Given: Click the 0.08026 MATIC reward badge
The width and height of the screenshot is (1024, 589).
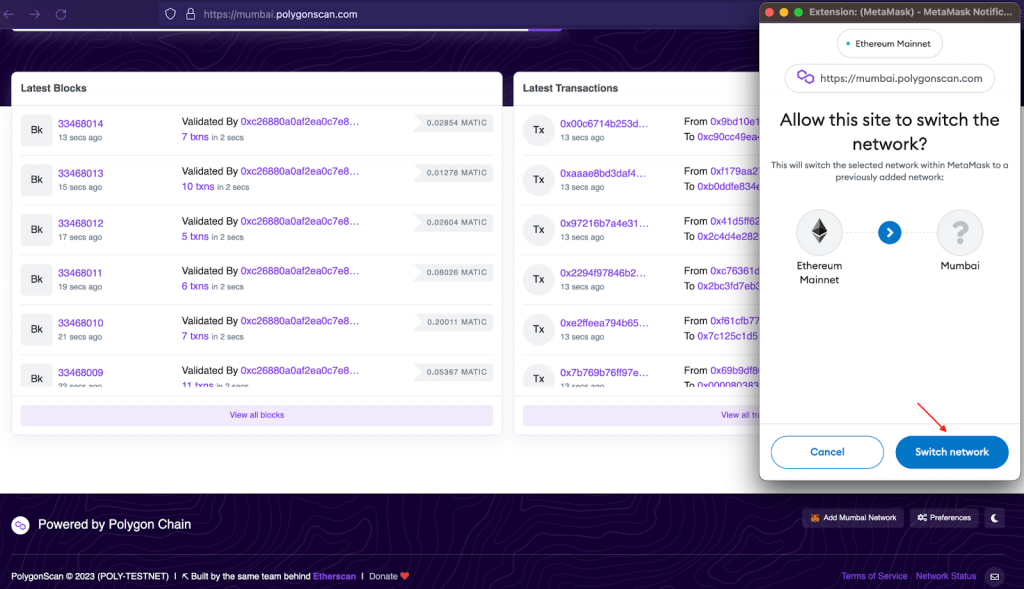Looking at the screenshot, I should pyautogui.click(x=455, y=272).
